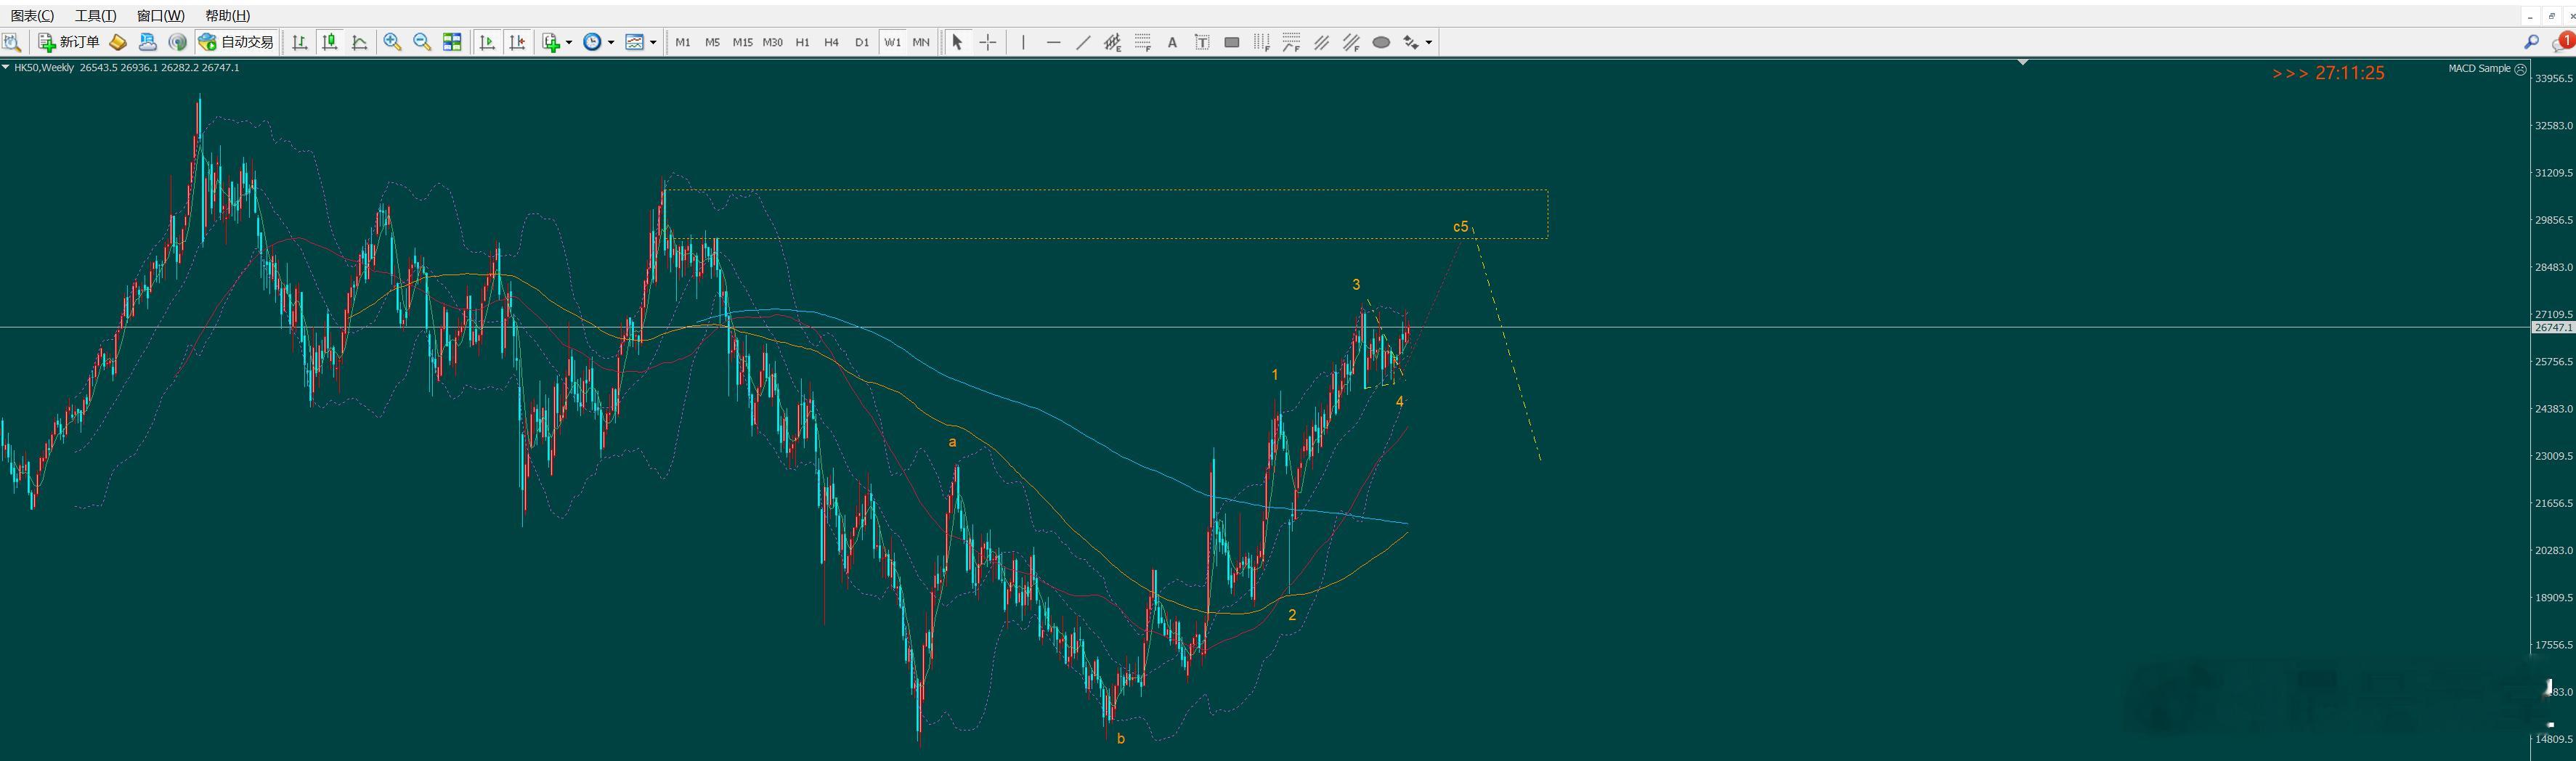Select the M30 timeframe

click(x=772, y=42)
